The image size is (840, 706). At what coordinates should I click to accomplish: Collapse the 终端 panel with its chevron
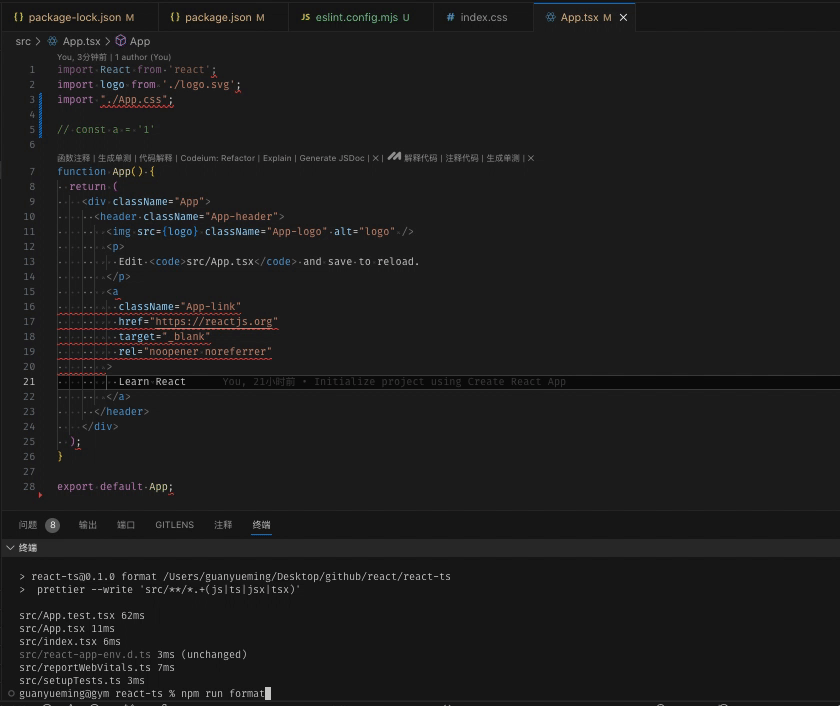10,546
